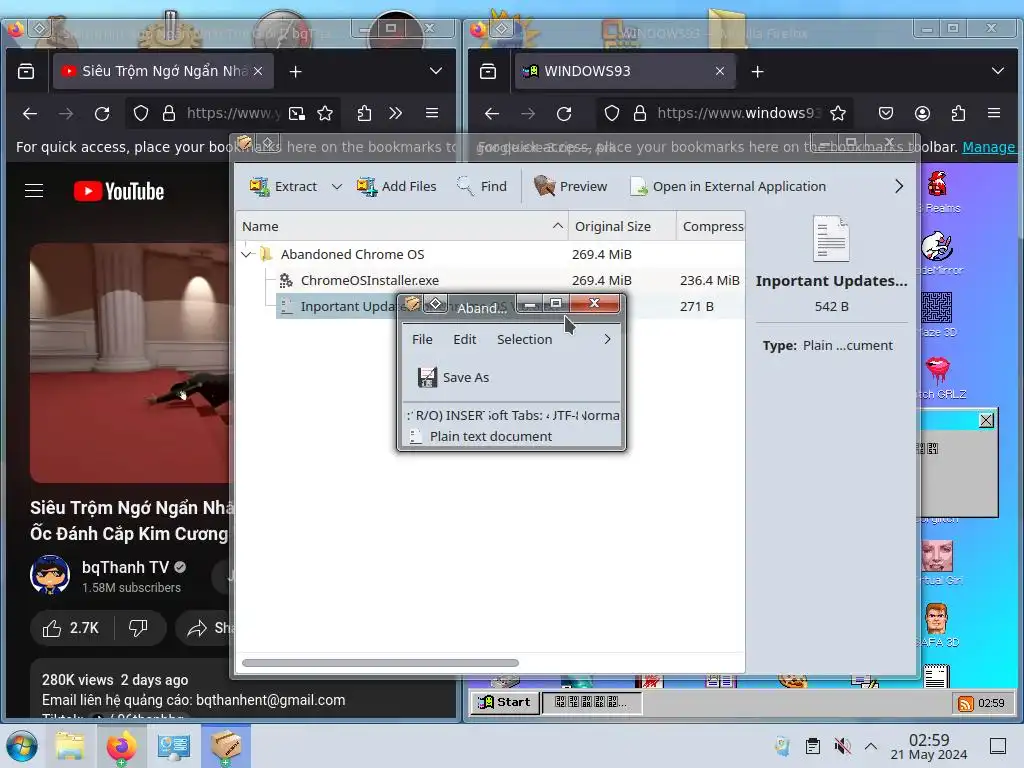Click Open in External Application
Viewport: 1024px width, 768px height.
pyautogui.click(x=728, y=187)
